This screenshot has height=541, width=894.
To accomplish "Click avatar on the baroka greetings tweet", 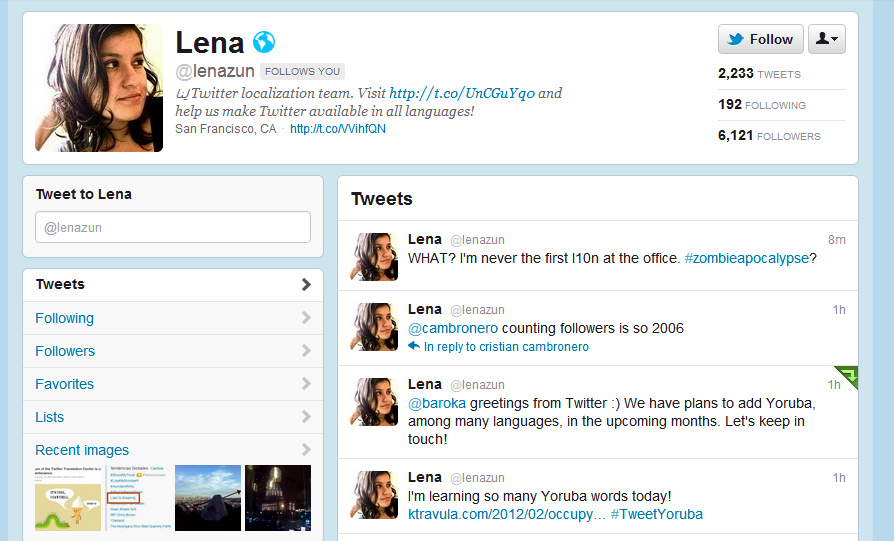I will point(374,402).
